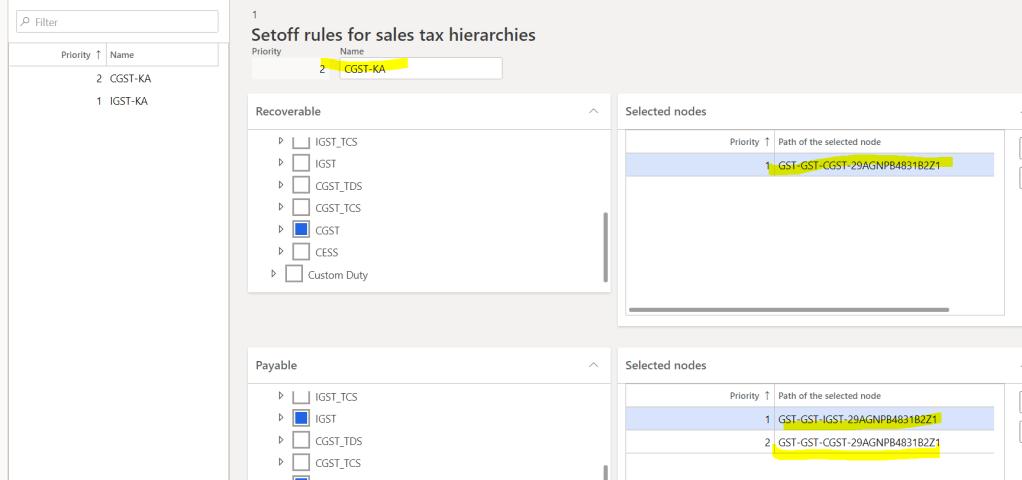Image resolution: width=1022 pixels, height=480 pixels.
Task: Click the Recoverable tree vertical scrollbar
Action: [x=605, y=246]
